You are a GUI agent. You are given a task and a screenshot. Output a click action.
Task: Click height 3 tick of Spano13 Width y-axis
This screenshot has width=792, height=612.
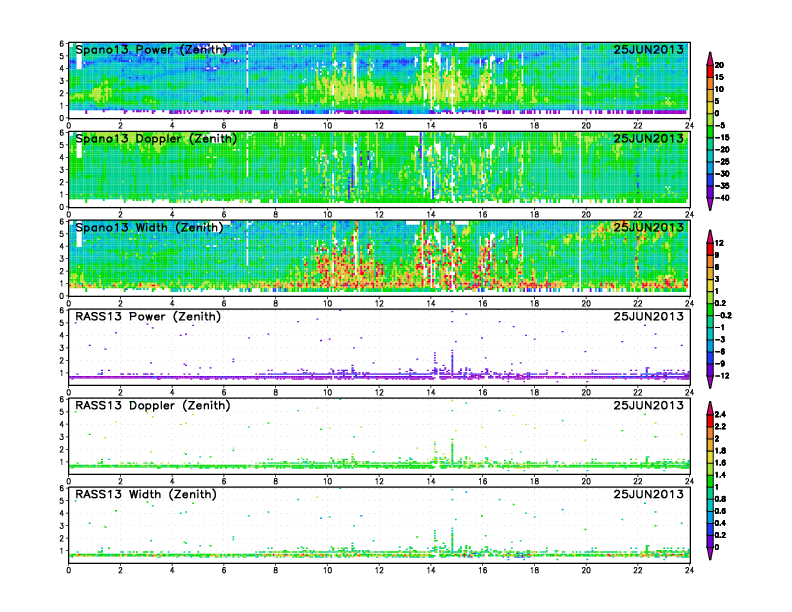(62, 259)
